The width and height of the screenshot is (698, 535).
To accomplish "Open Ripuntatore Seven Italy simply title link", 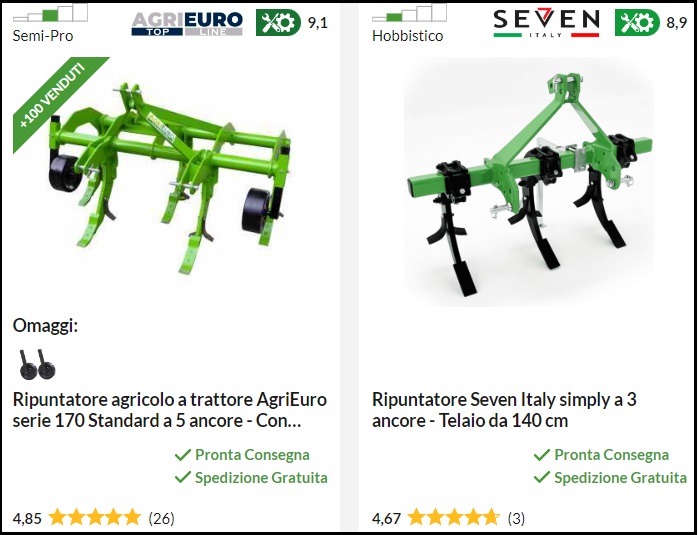I will (504, 410).
